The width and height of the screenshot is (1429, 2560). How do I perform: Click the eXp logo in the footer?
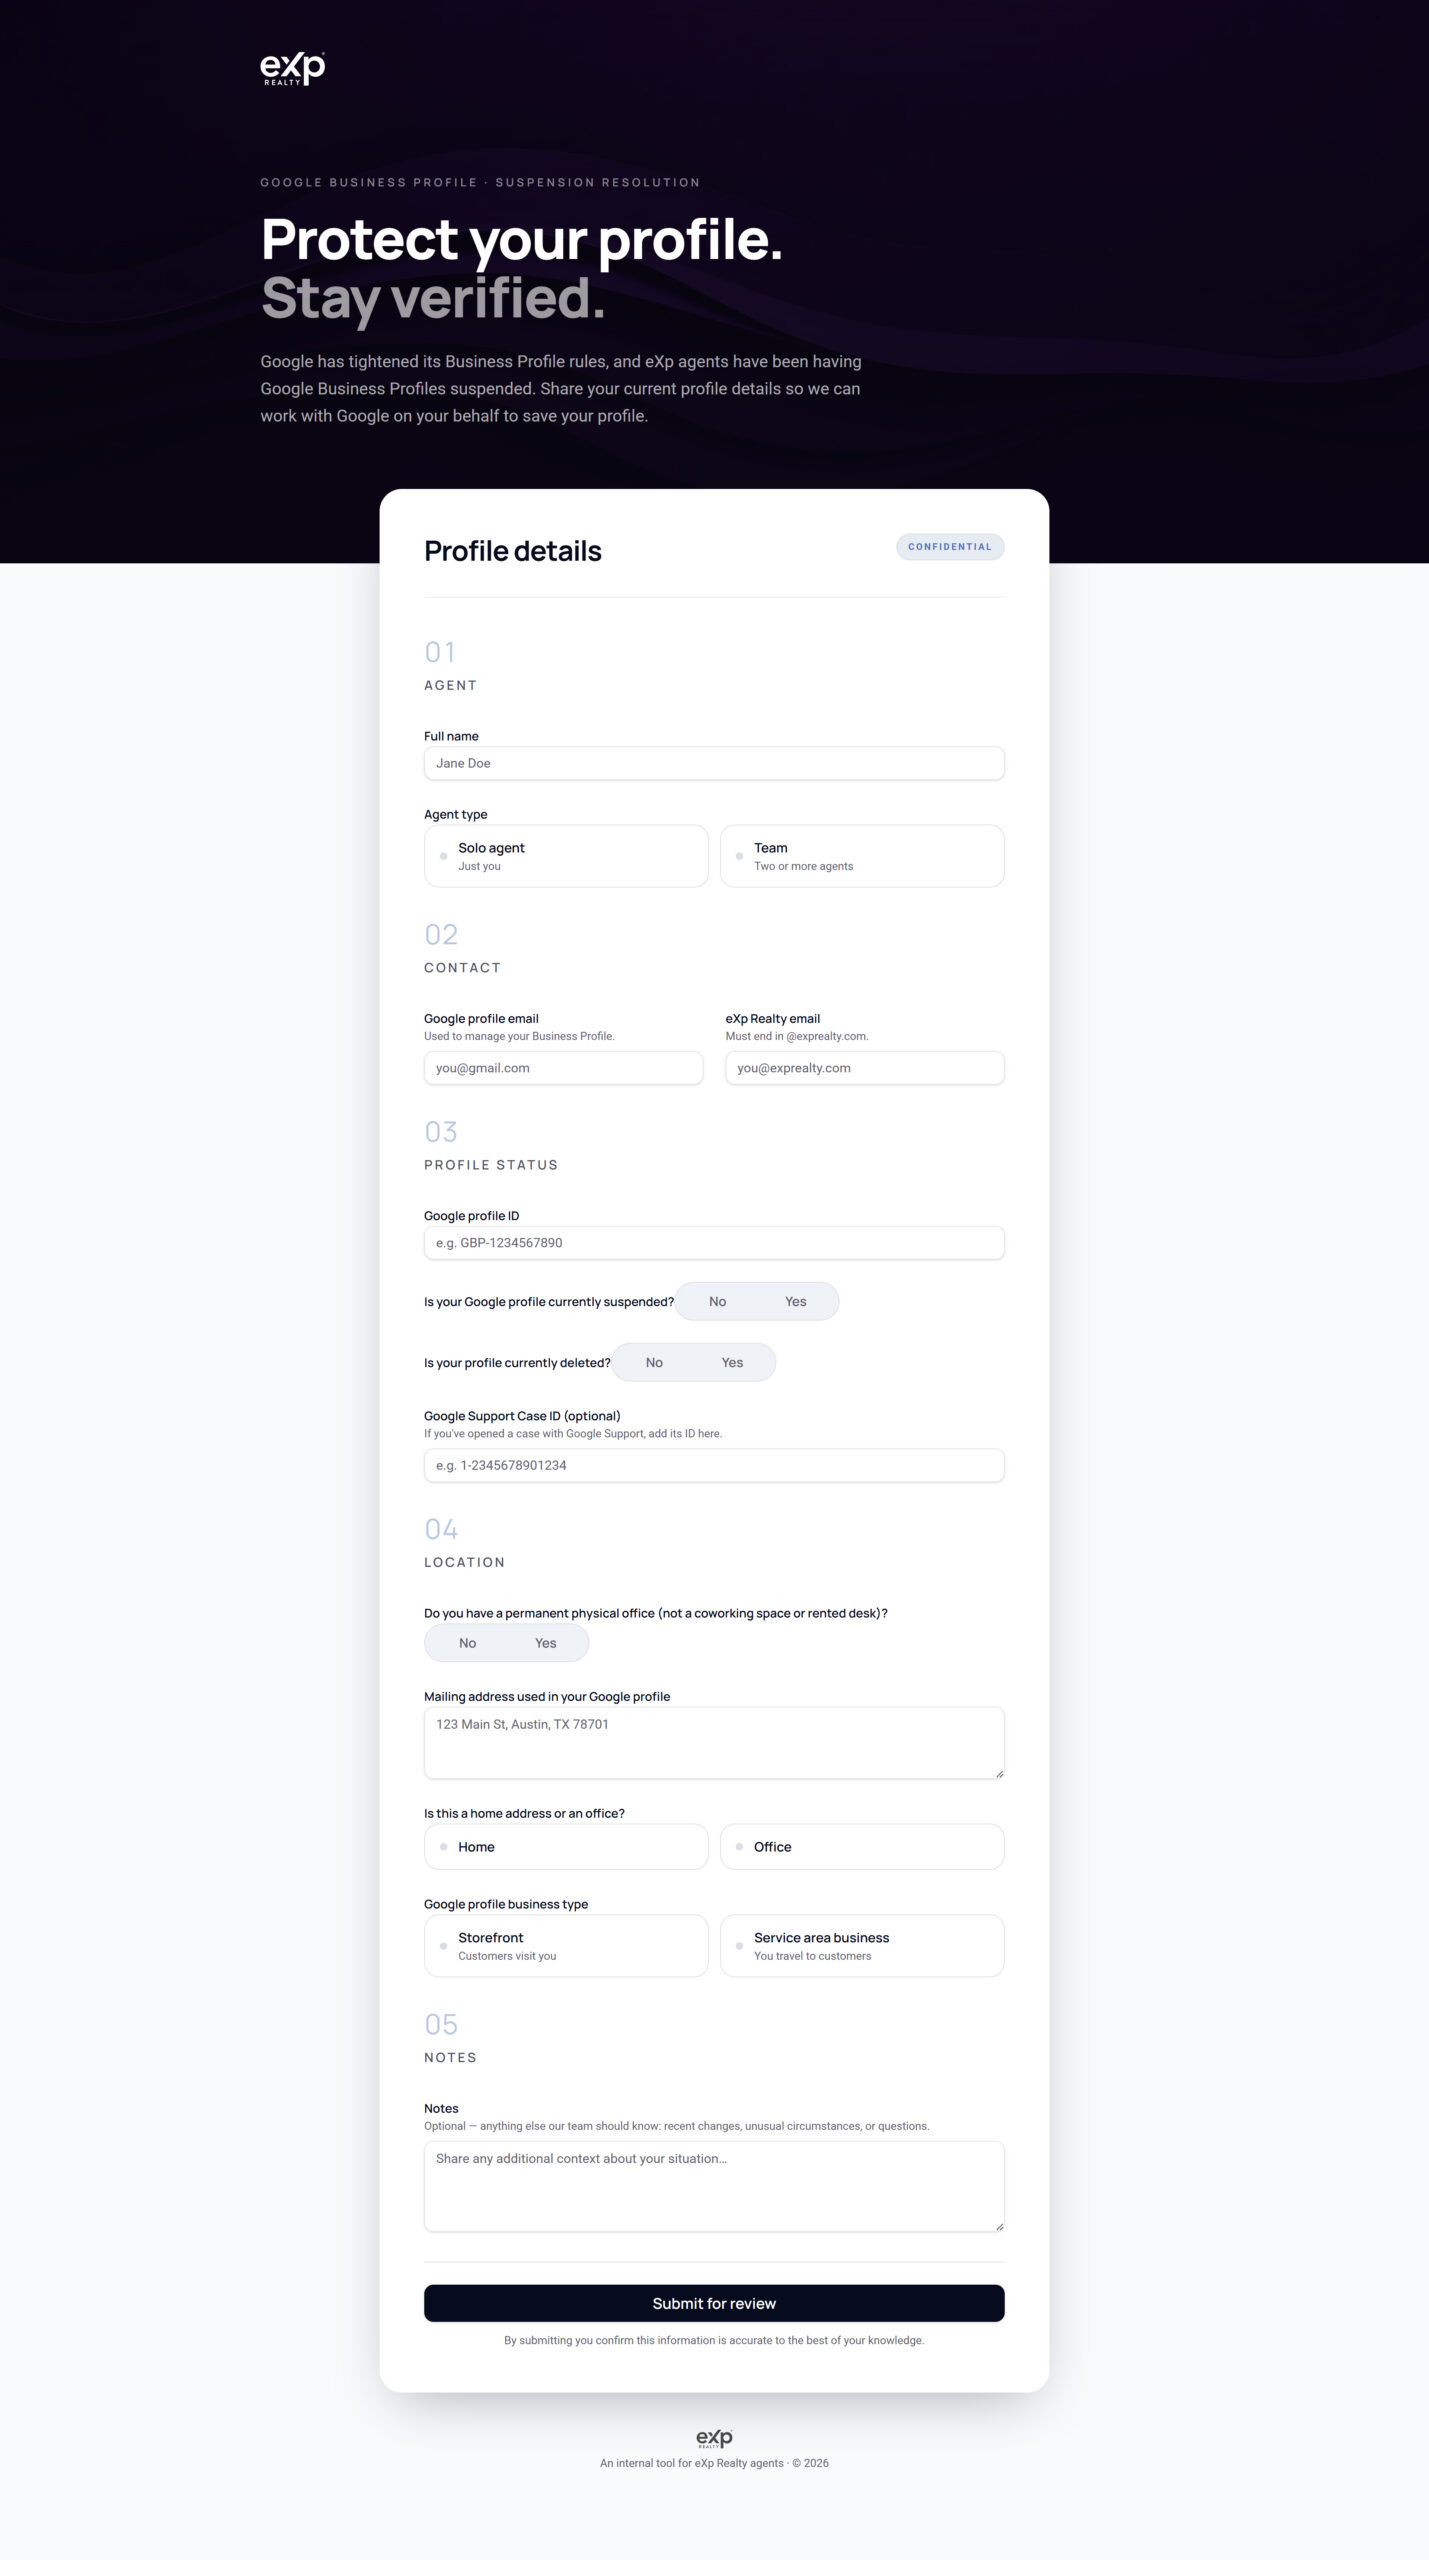(x=714, y=2438)
